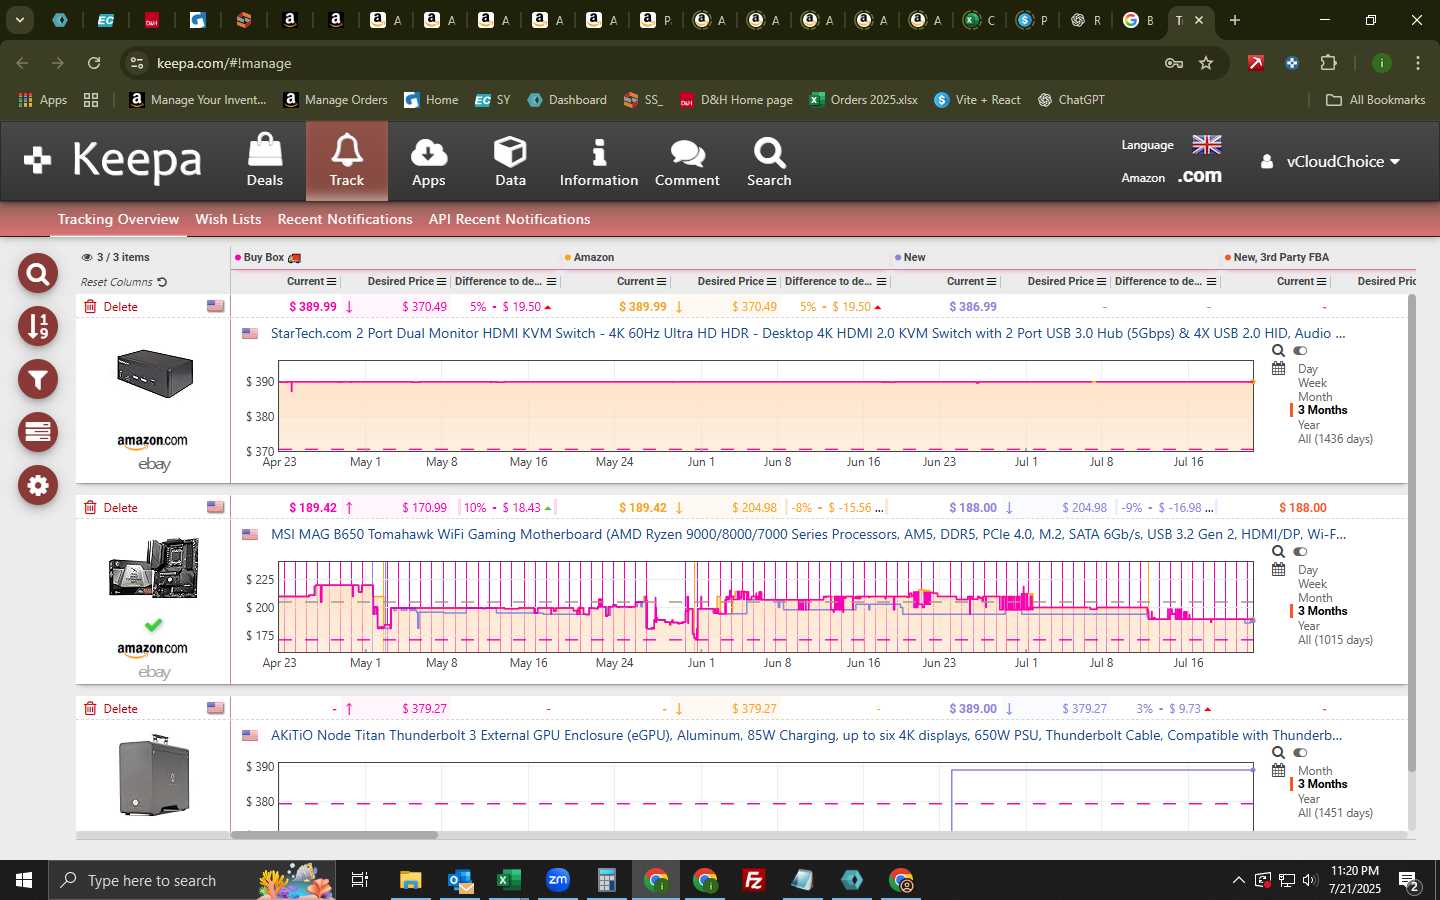Open Buy Box Desired Price column menu
Image resolution: width=1440 pixels, height=900 pixels.
pyautogui.click(x=442, y=282)
